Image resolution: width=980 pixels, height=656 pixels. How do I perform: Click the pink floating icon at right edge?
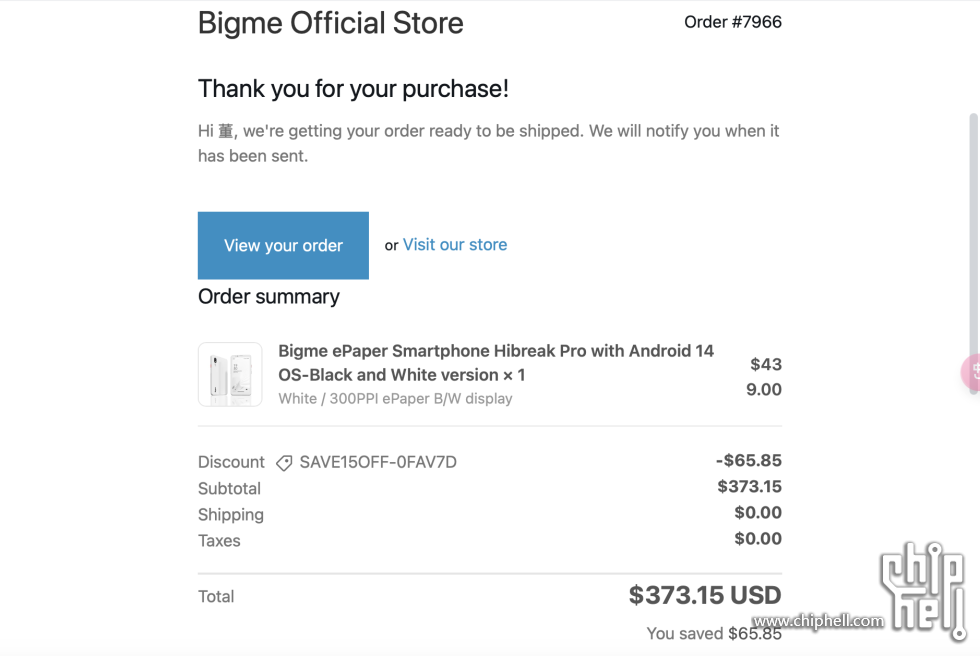tap(971, 372)
